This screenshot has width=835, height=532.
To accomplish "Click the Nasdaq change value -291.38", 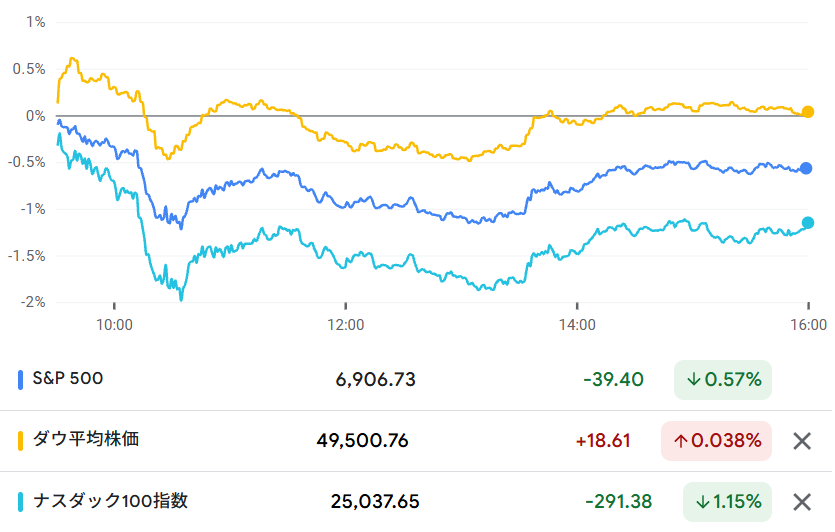I will tap(615, 502).
